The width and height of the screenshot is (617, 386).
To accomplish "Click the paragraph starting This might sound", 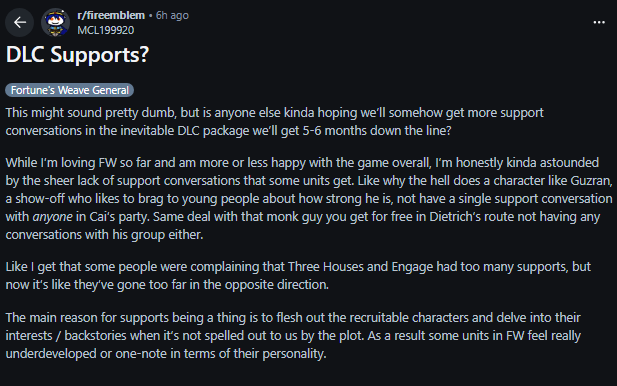I will point(274,122).
